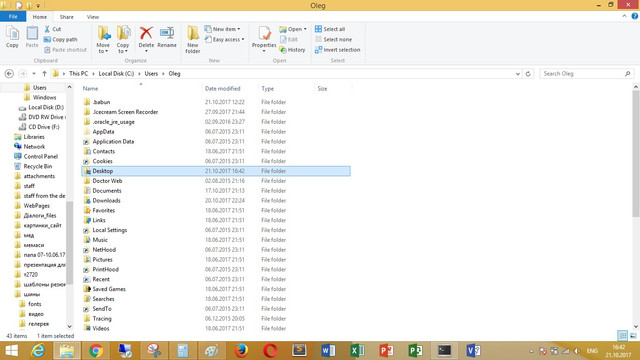640x360 pixels.
Task: Click Users in the address bar
Action: (151, 73)
